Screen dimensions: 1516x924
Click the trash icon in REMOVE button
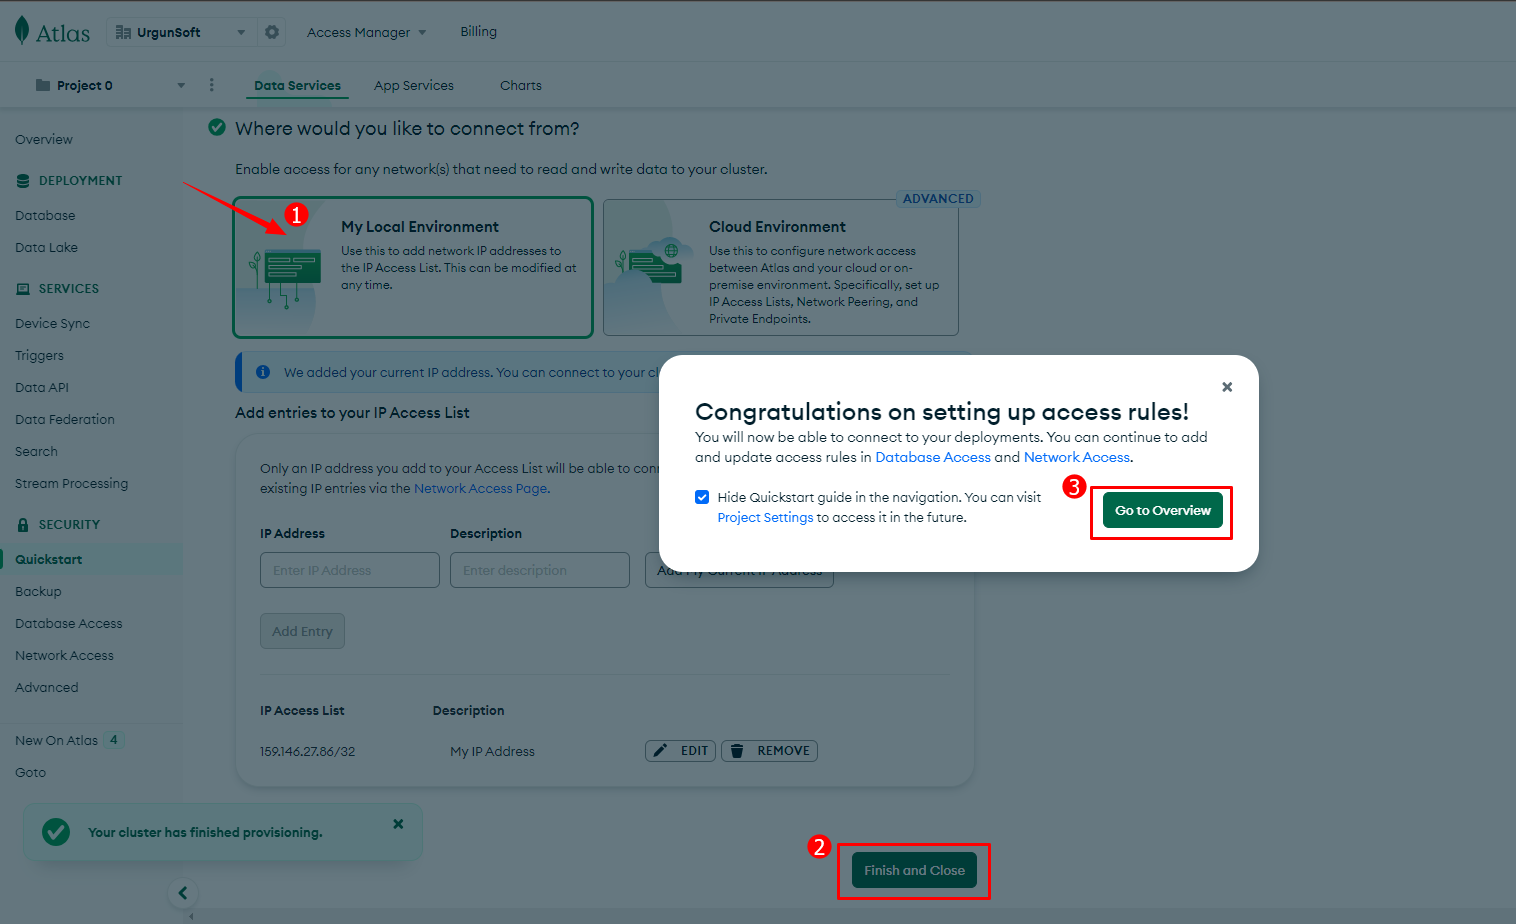pos(737,751)
